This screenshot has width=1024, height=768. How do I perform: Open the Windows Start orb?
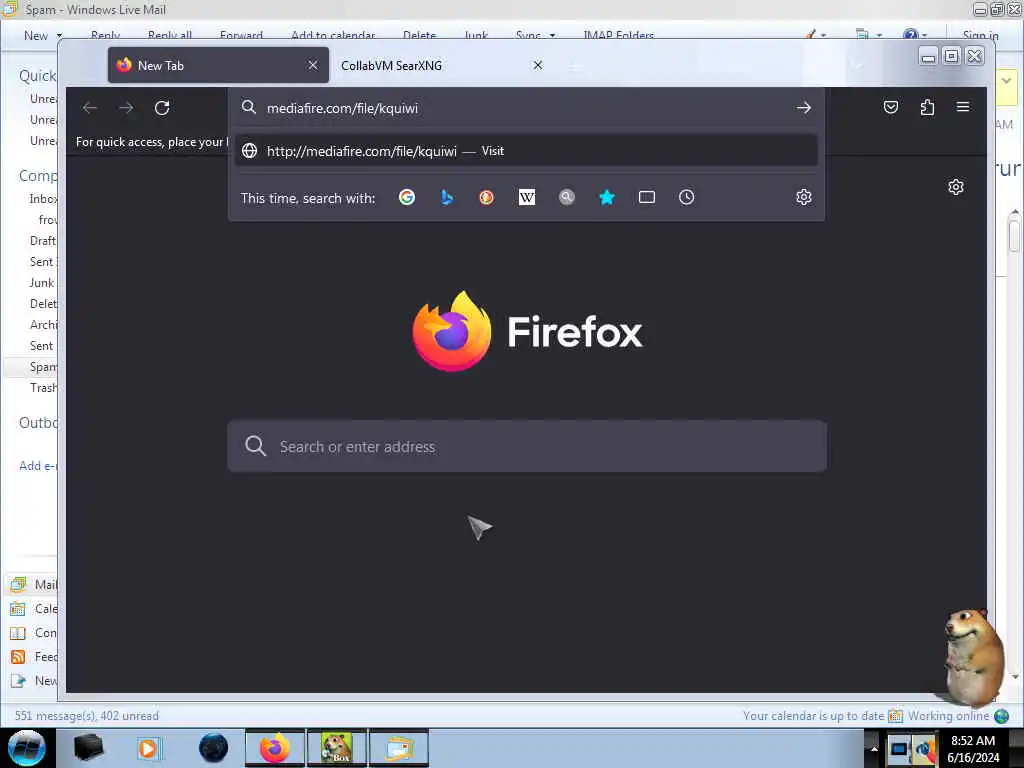26,748
